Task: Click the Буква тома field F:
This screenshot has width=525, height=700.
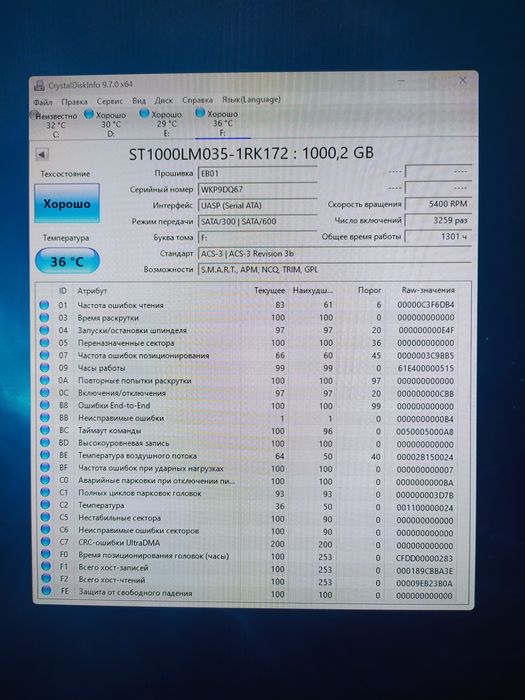Action: pos(257,238)
